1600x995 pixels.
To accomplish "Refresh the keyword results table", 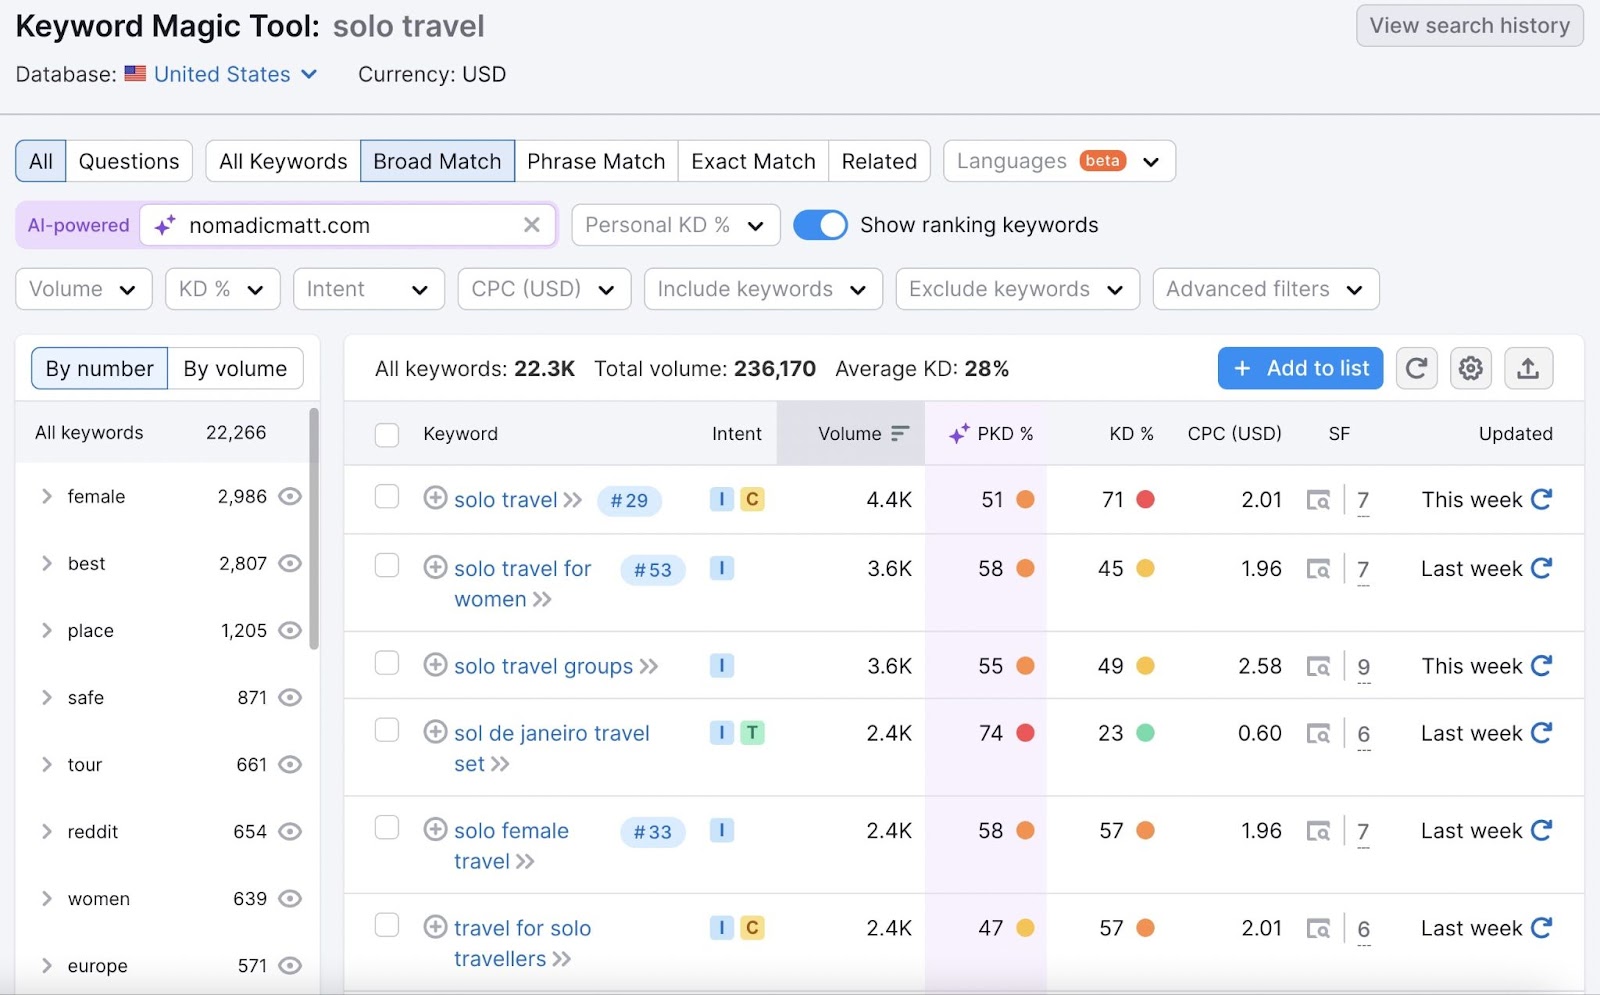I will coord(1416,368).
